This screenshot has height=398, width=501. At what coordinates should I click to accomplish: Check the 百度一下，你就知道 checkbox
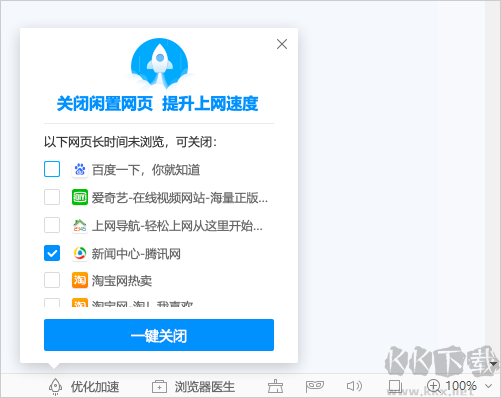click(52, 169)
